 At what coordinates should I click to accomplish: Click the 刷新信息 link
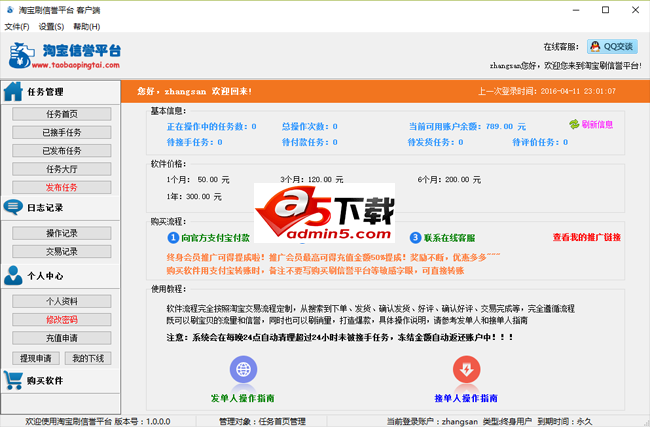click(x=597, y=124)
